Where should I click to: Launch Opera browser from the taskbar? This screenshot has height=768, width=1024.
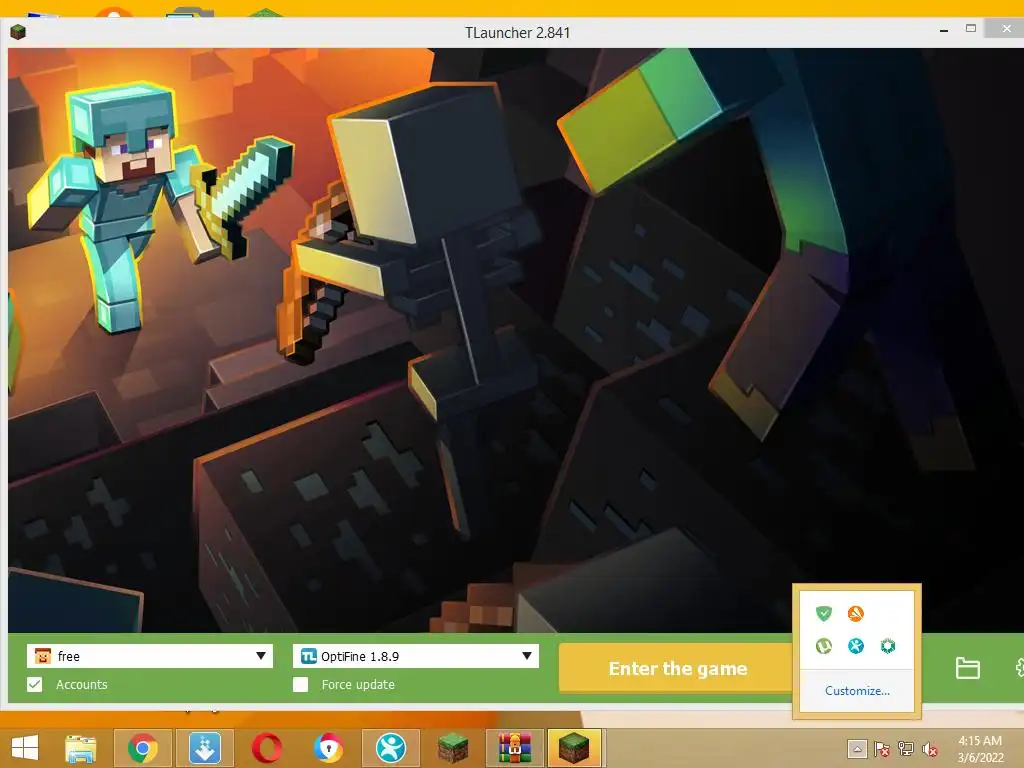click(x=266, y=748)
